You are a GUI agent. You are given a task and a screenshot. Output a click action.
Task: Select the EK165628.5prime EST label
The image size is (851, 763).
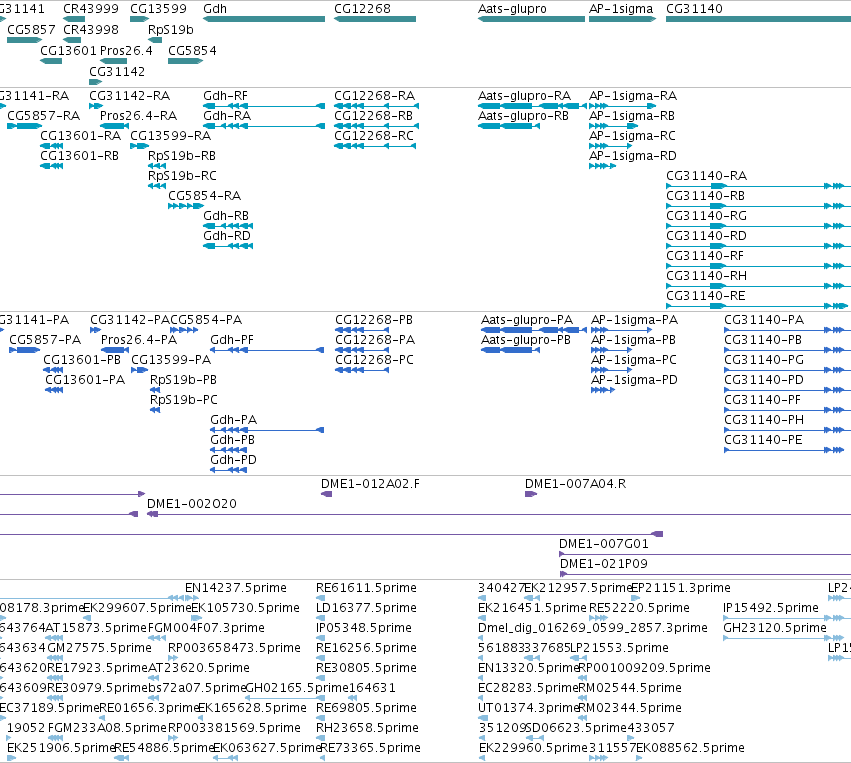(252, 708)
